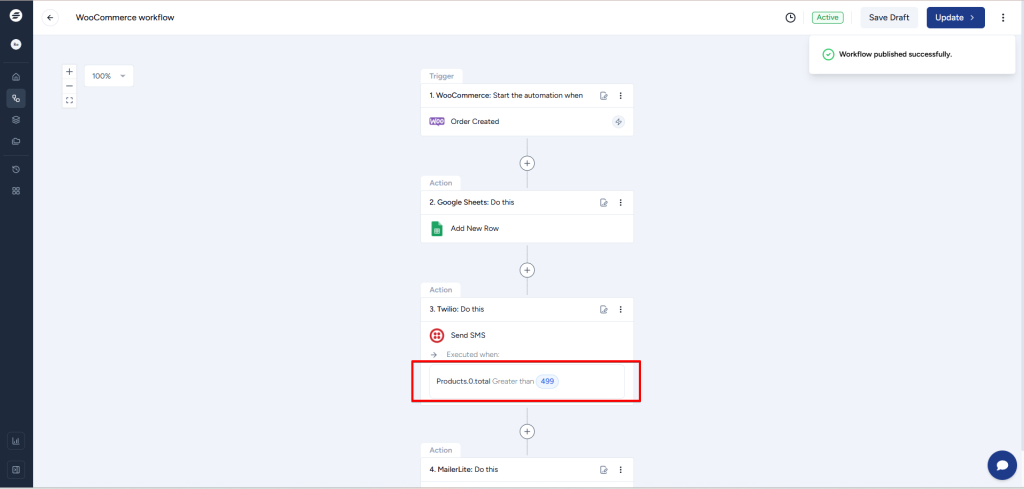Click the Save Draft button
The height and width of the screenshot is (489, 1024).
tap(889, 17)
